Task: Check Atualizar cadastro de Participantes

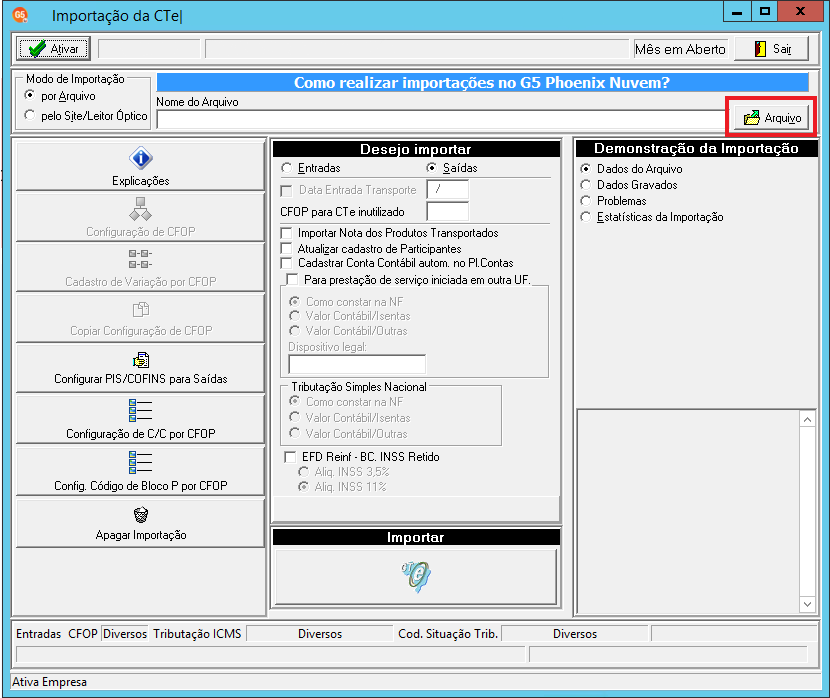Action: coord(286,248)
